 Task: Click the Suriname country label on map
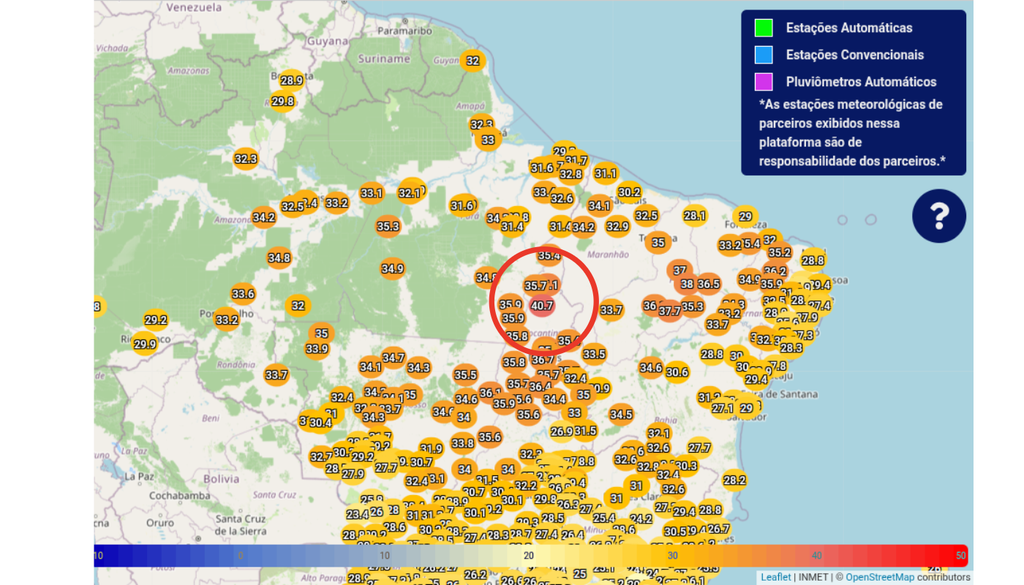(384, 59)
